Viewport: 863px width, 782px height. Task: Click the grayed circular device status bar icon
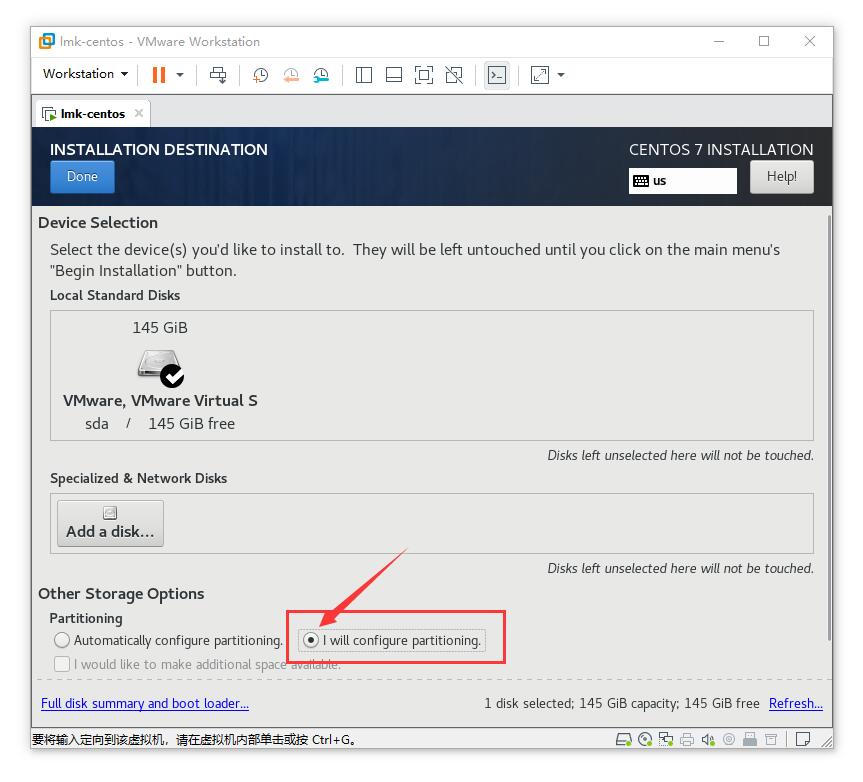pyautogui.click(x=729, y=739)
